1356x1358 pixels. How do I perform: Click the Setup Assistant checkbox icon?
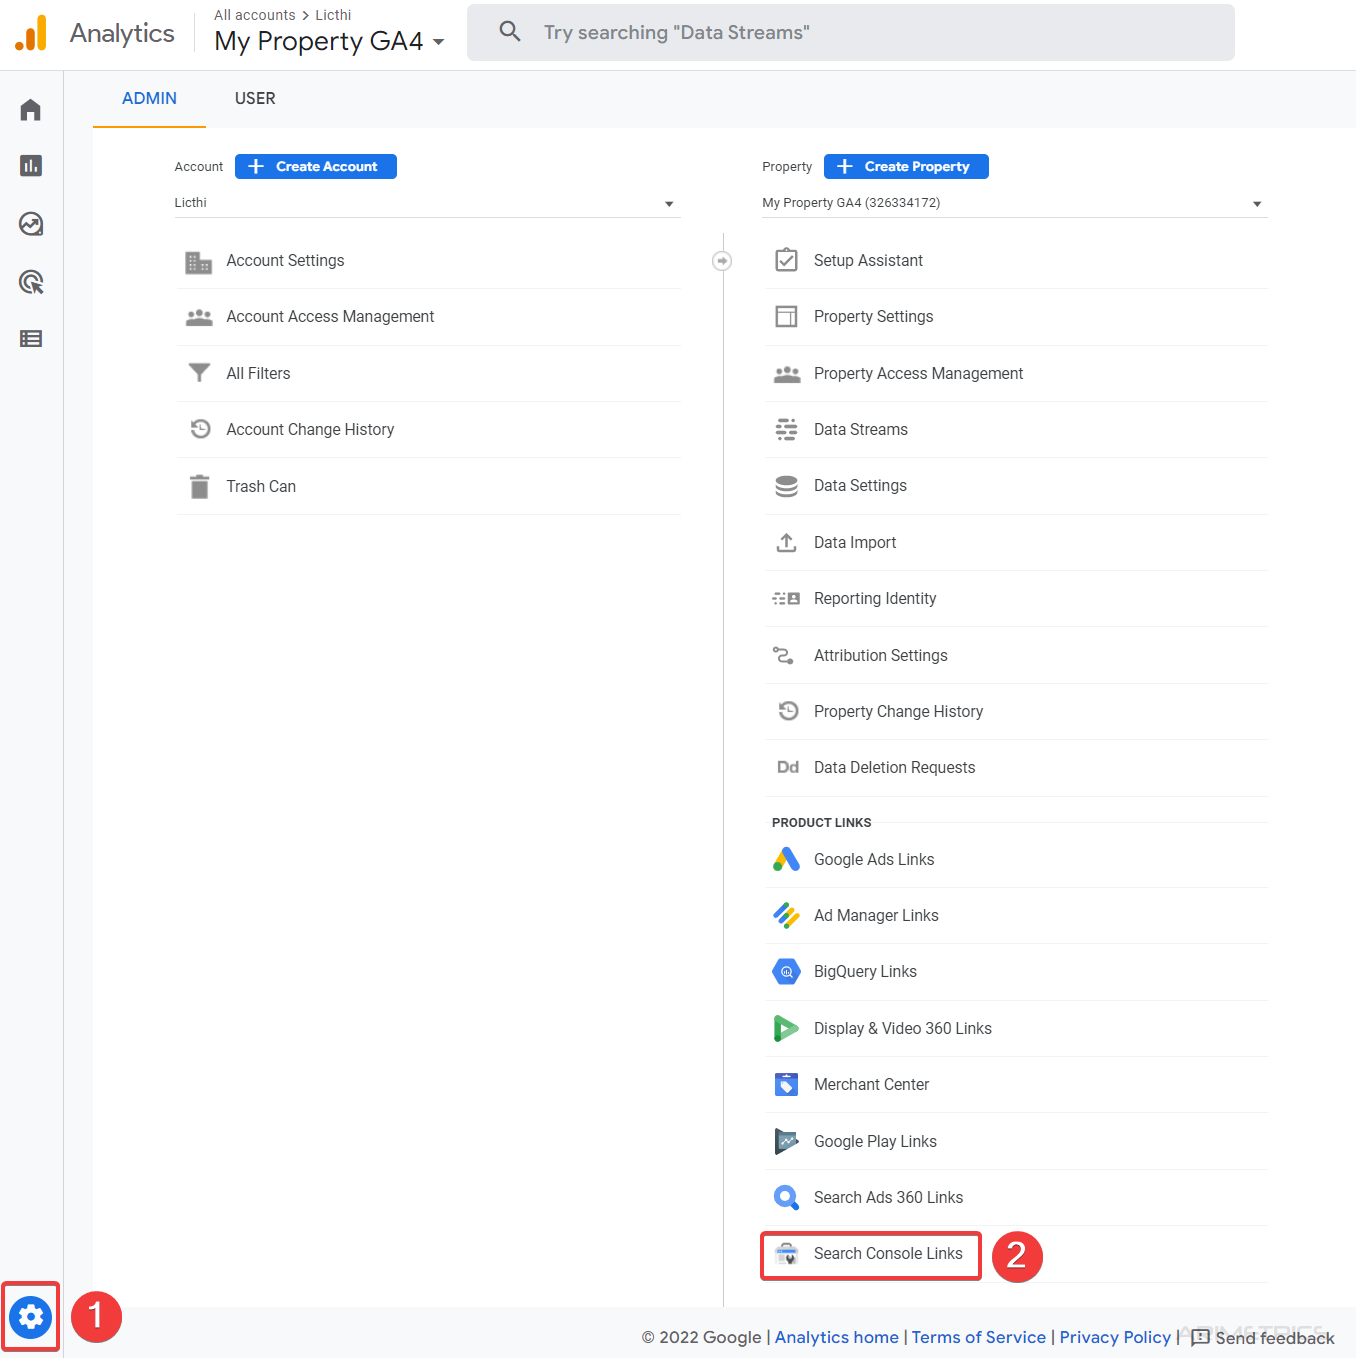pos(787,260)
